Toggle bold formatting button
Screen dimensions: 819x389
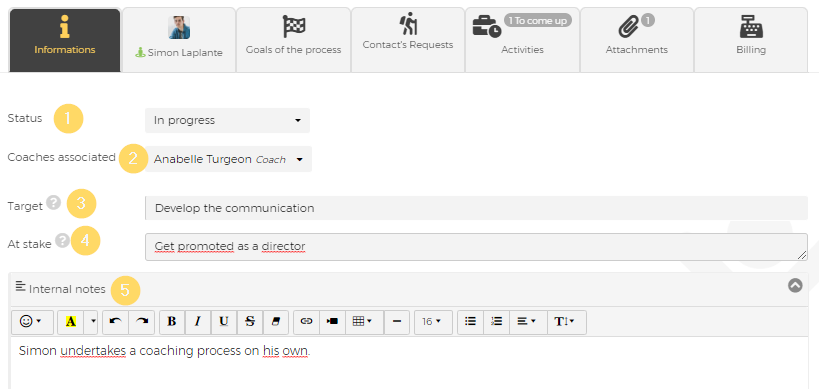tap(172, 322)
